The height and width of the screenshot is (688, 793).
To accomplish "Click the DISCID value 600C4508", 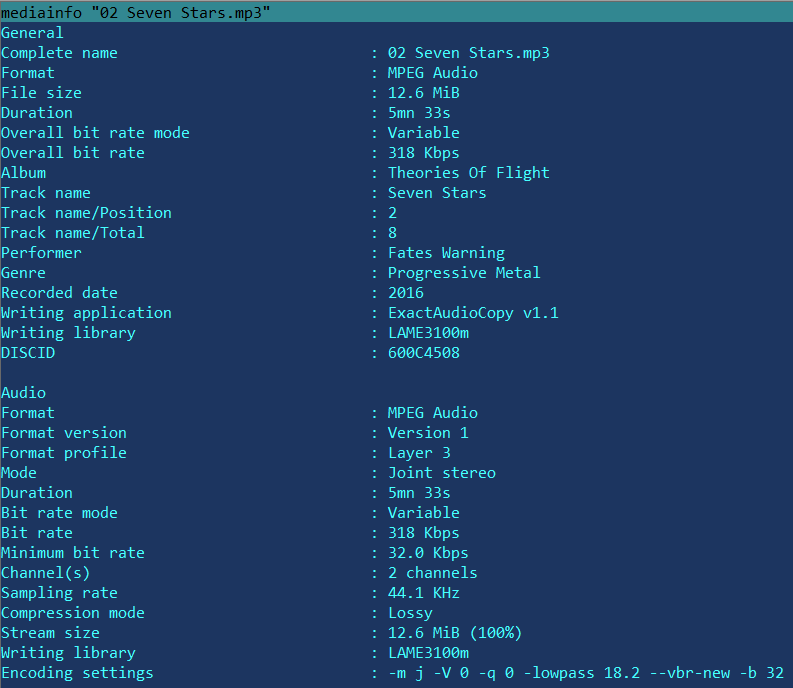I will [x=424, y=353].
